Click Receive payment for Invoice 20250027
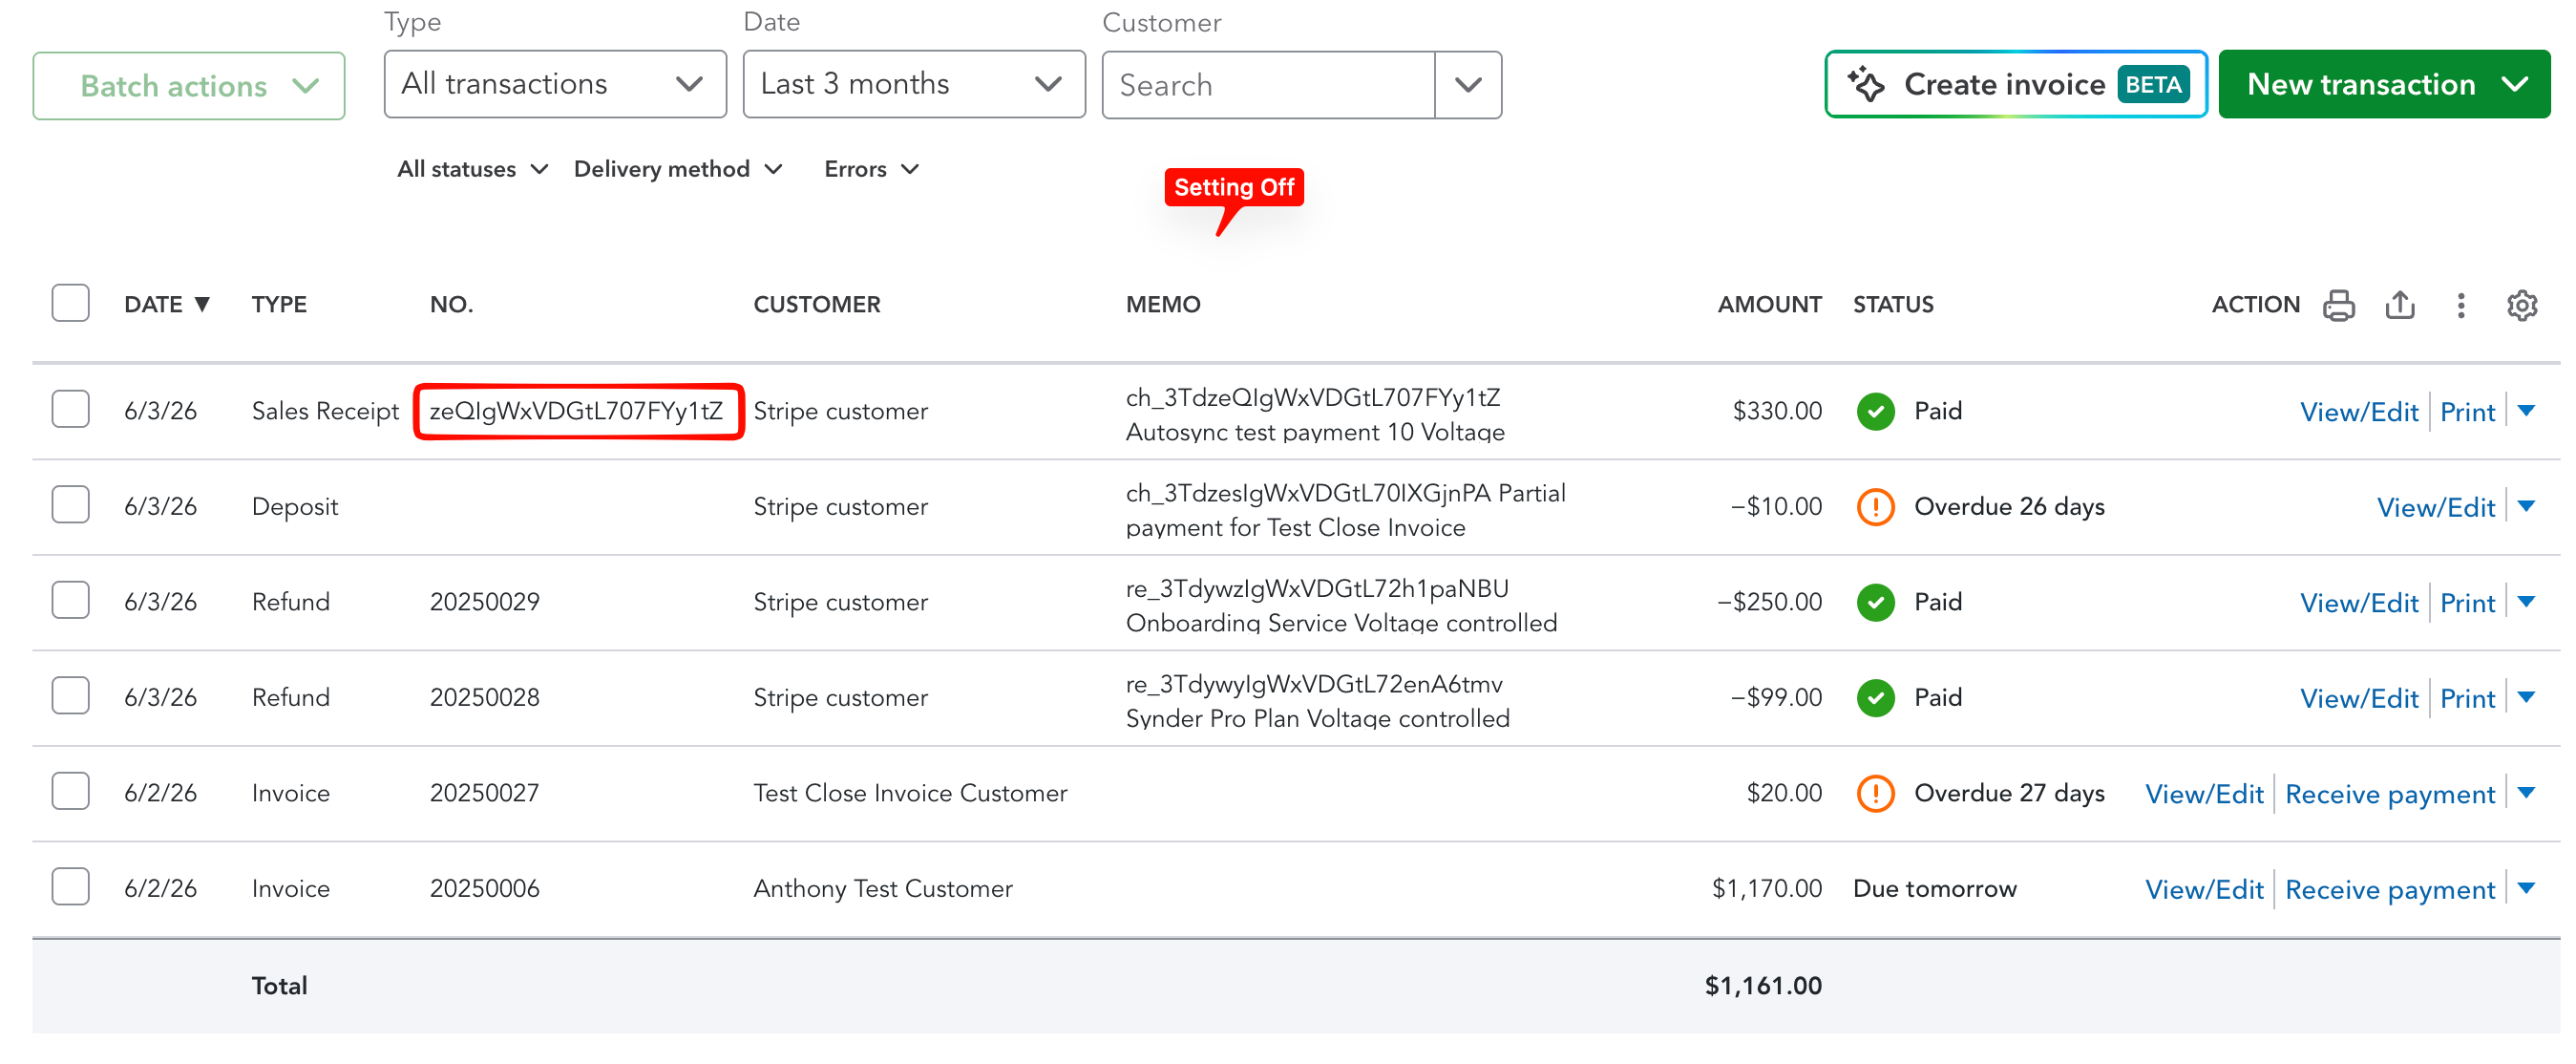This screenshot has height=1064, width=2576. 2390,794
